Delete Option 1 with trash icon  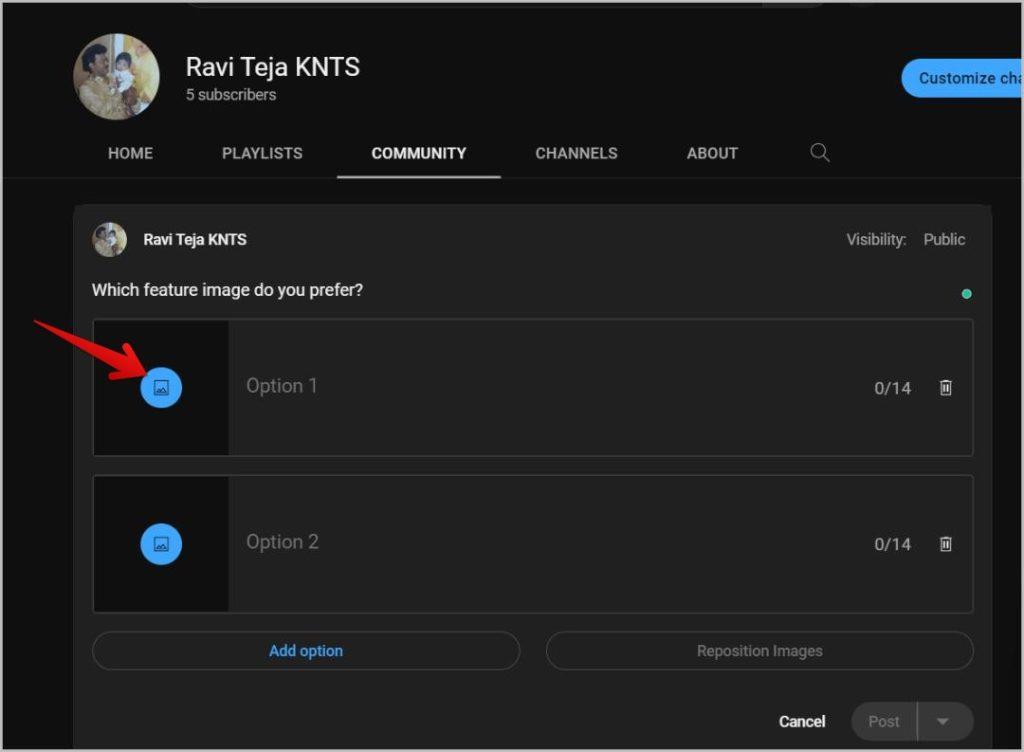945,387
